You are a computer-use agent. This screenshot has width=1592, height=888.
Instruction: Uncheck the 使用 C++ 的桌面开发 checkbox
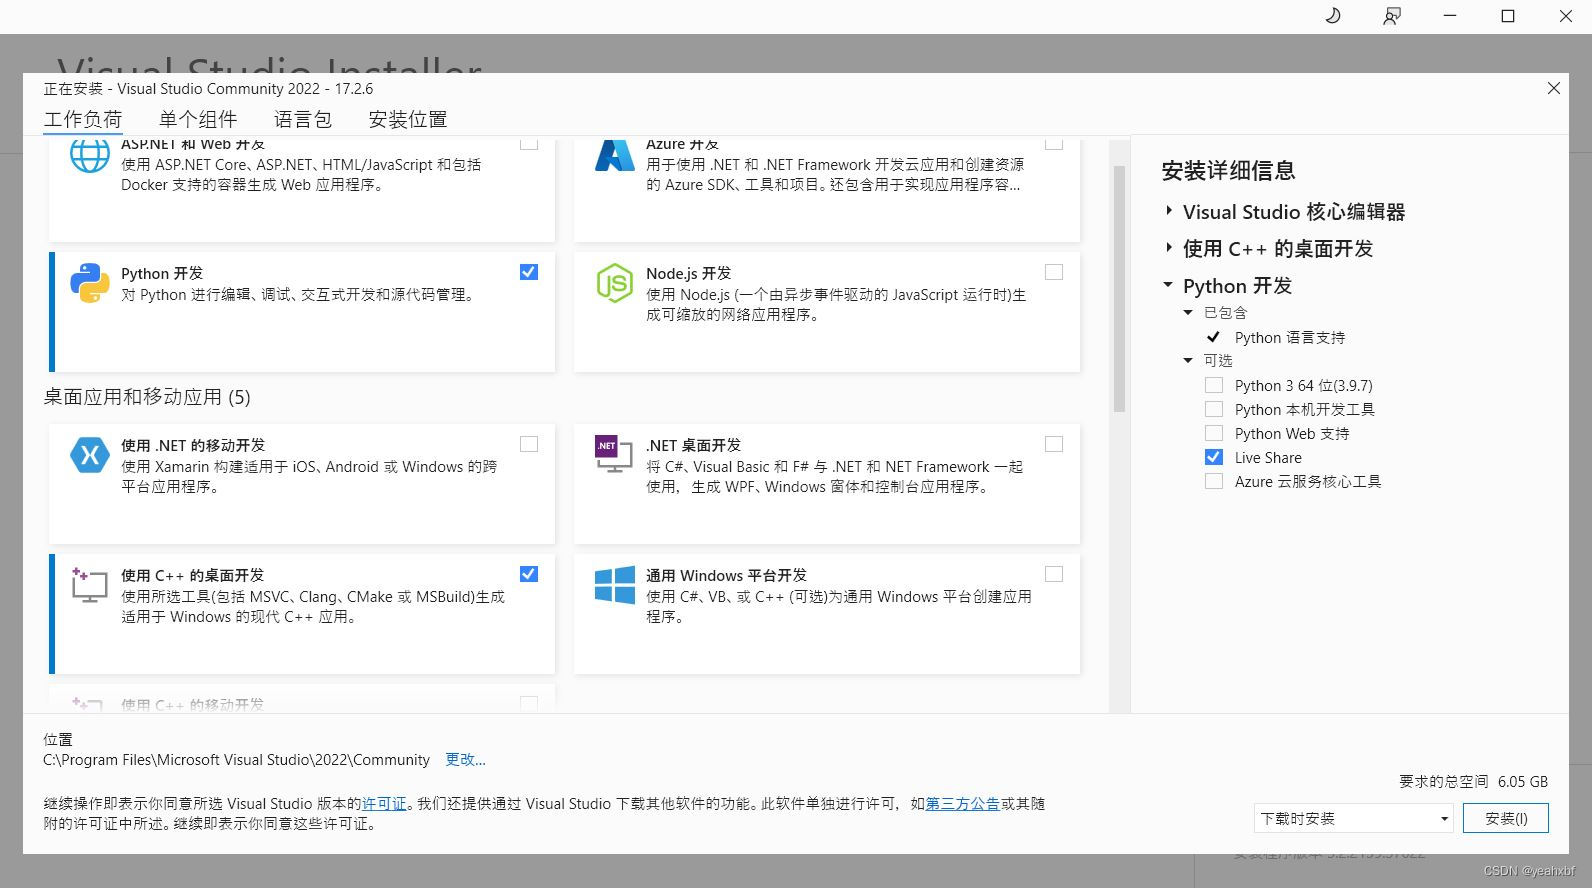click(529, 574)
